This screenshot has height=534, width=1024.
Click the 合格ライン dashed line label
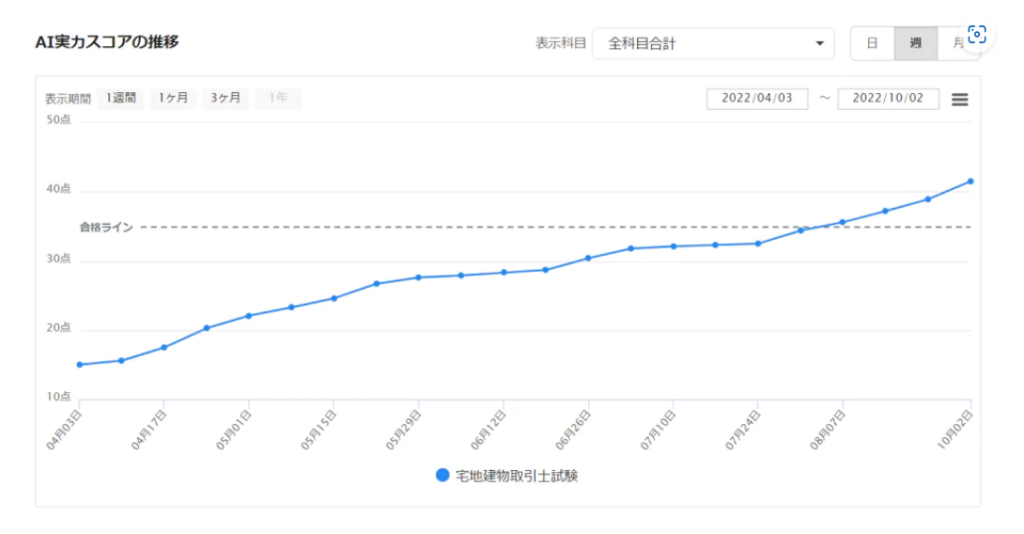106,227
